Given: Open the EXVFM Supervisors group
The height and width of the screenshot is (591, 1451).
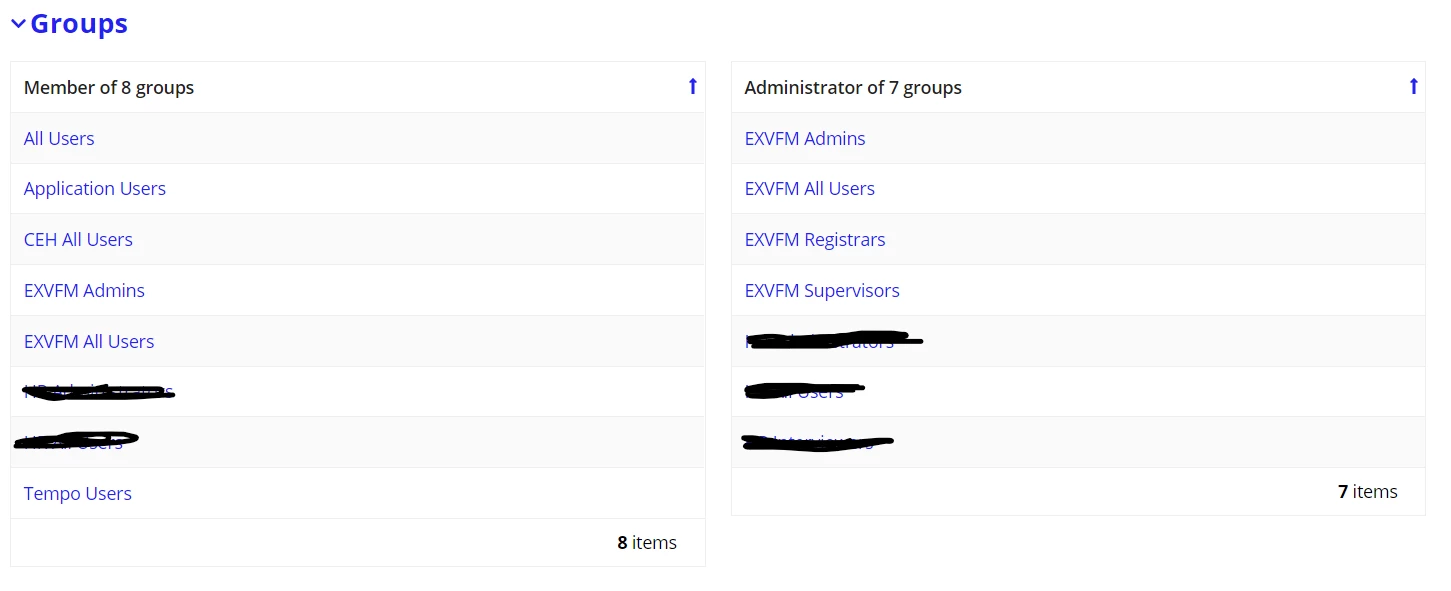Looking at the screenshot, I should [822, 291].
